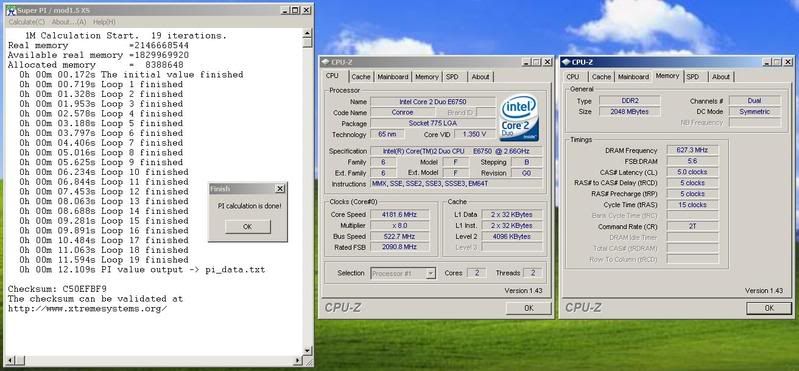This screenshot has height=371, width=799.
Task: Click the DC Mode value Symmetric
Action: coord(754,112)
